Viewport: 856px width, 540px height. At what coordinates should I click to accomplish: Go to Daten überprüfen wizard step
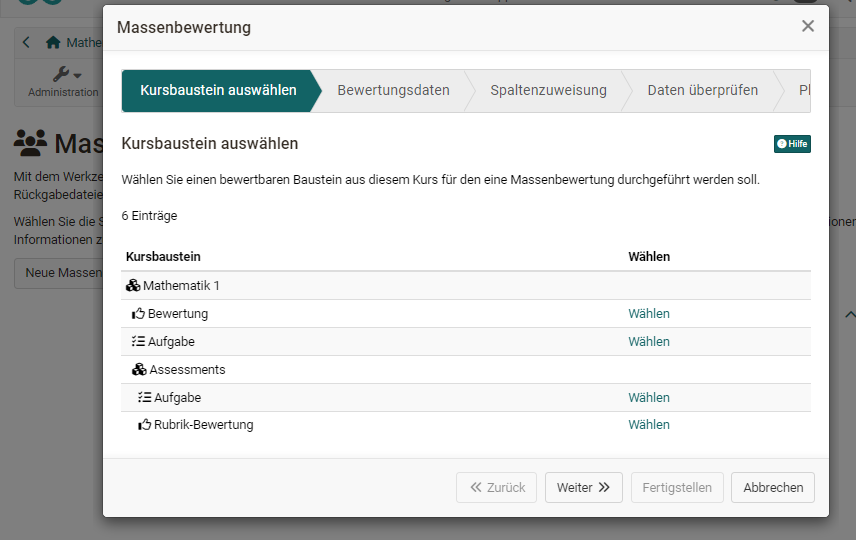[703, 91]
